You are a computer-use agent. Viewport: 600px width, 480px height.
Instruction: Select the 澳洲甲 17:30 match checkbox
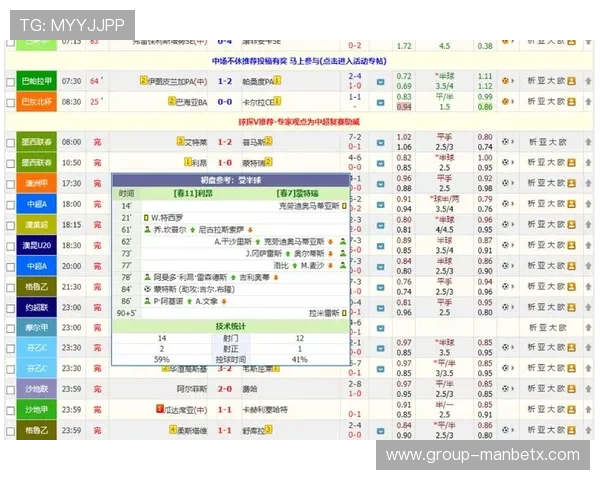coord(10,184)
